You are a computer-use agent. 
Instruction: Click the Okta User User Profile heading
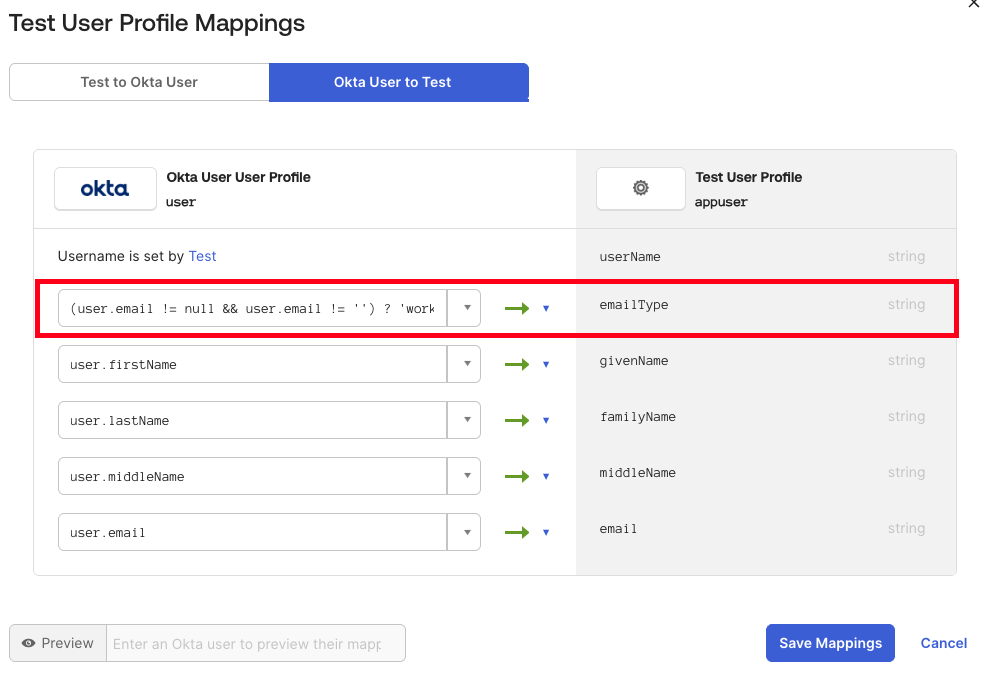pyautogui.click(x=239, y=177)
